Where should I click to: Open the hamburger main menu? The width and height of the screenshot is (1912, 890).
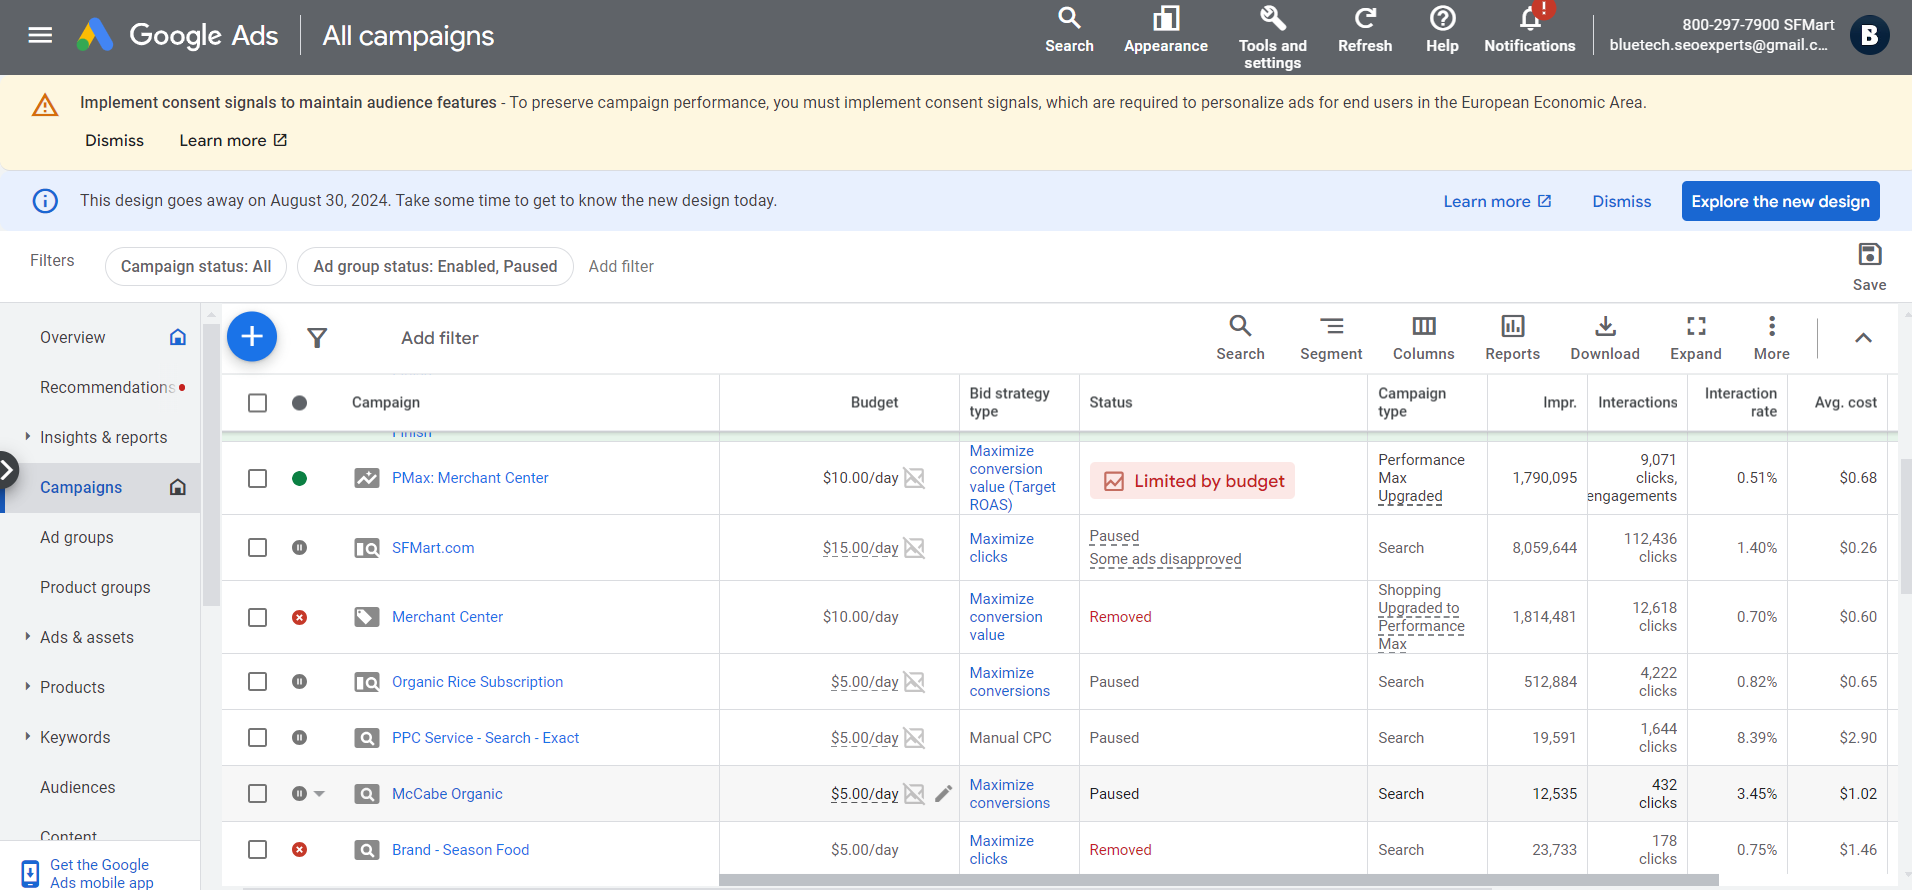point(40,36)
